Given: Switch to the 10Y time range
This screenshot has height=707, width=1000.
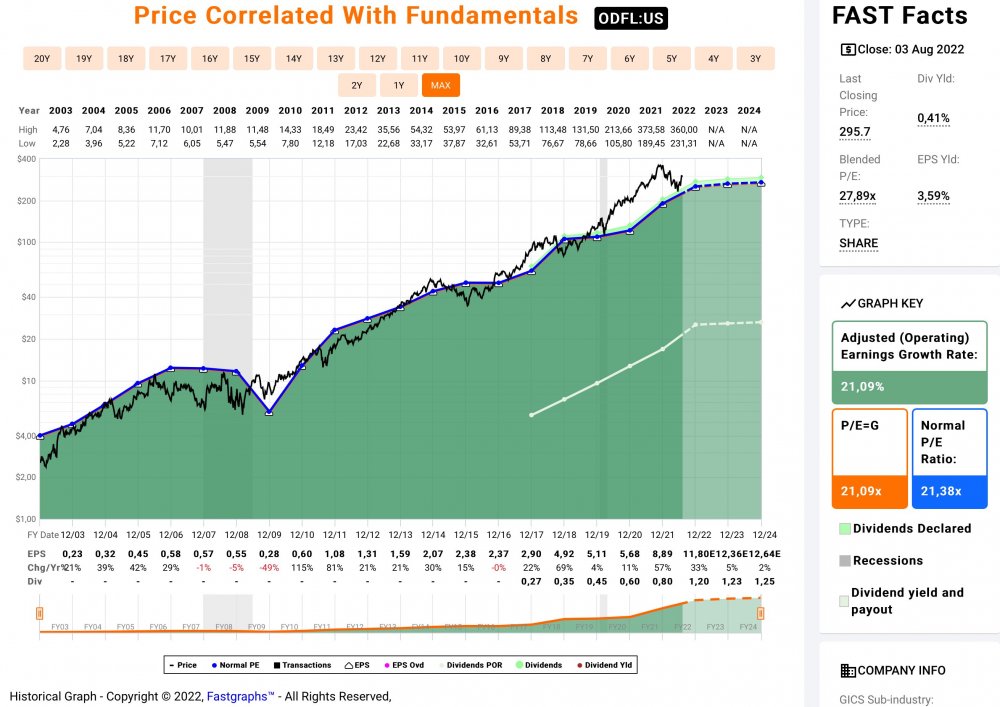Looking at the screenshot, I should [x=461, y=58].
